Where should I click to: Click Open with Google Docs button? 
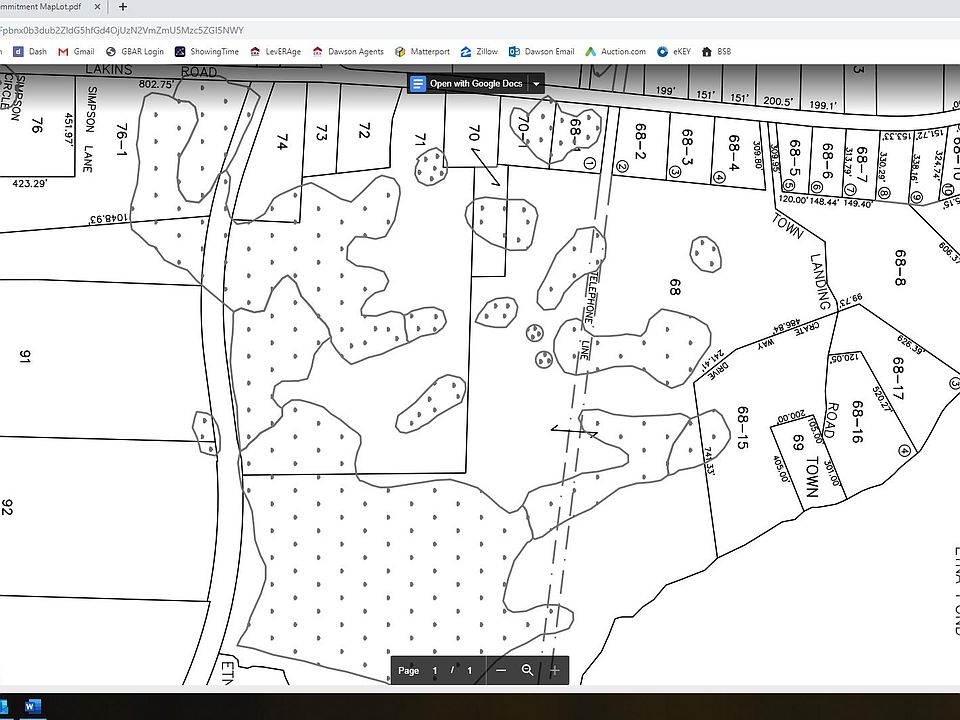coord(468,83)
